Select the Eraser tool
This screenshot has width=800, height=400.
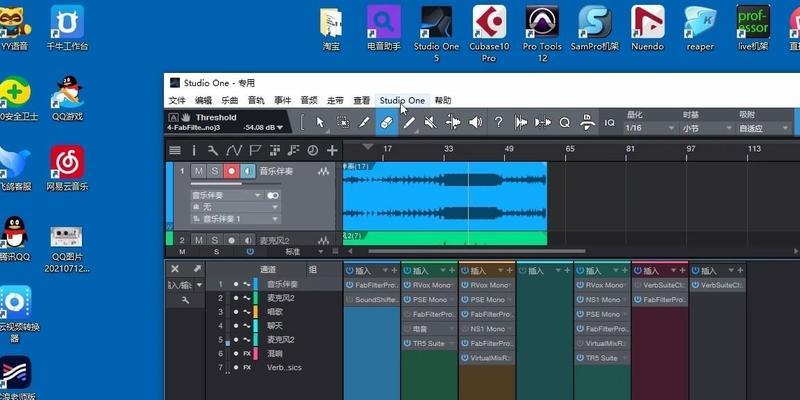tap(387, 122)
